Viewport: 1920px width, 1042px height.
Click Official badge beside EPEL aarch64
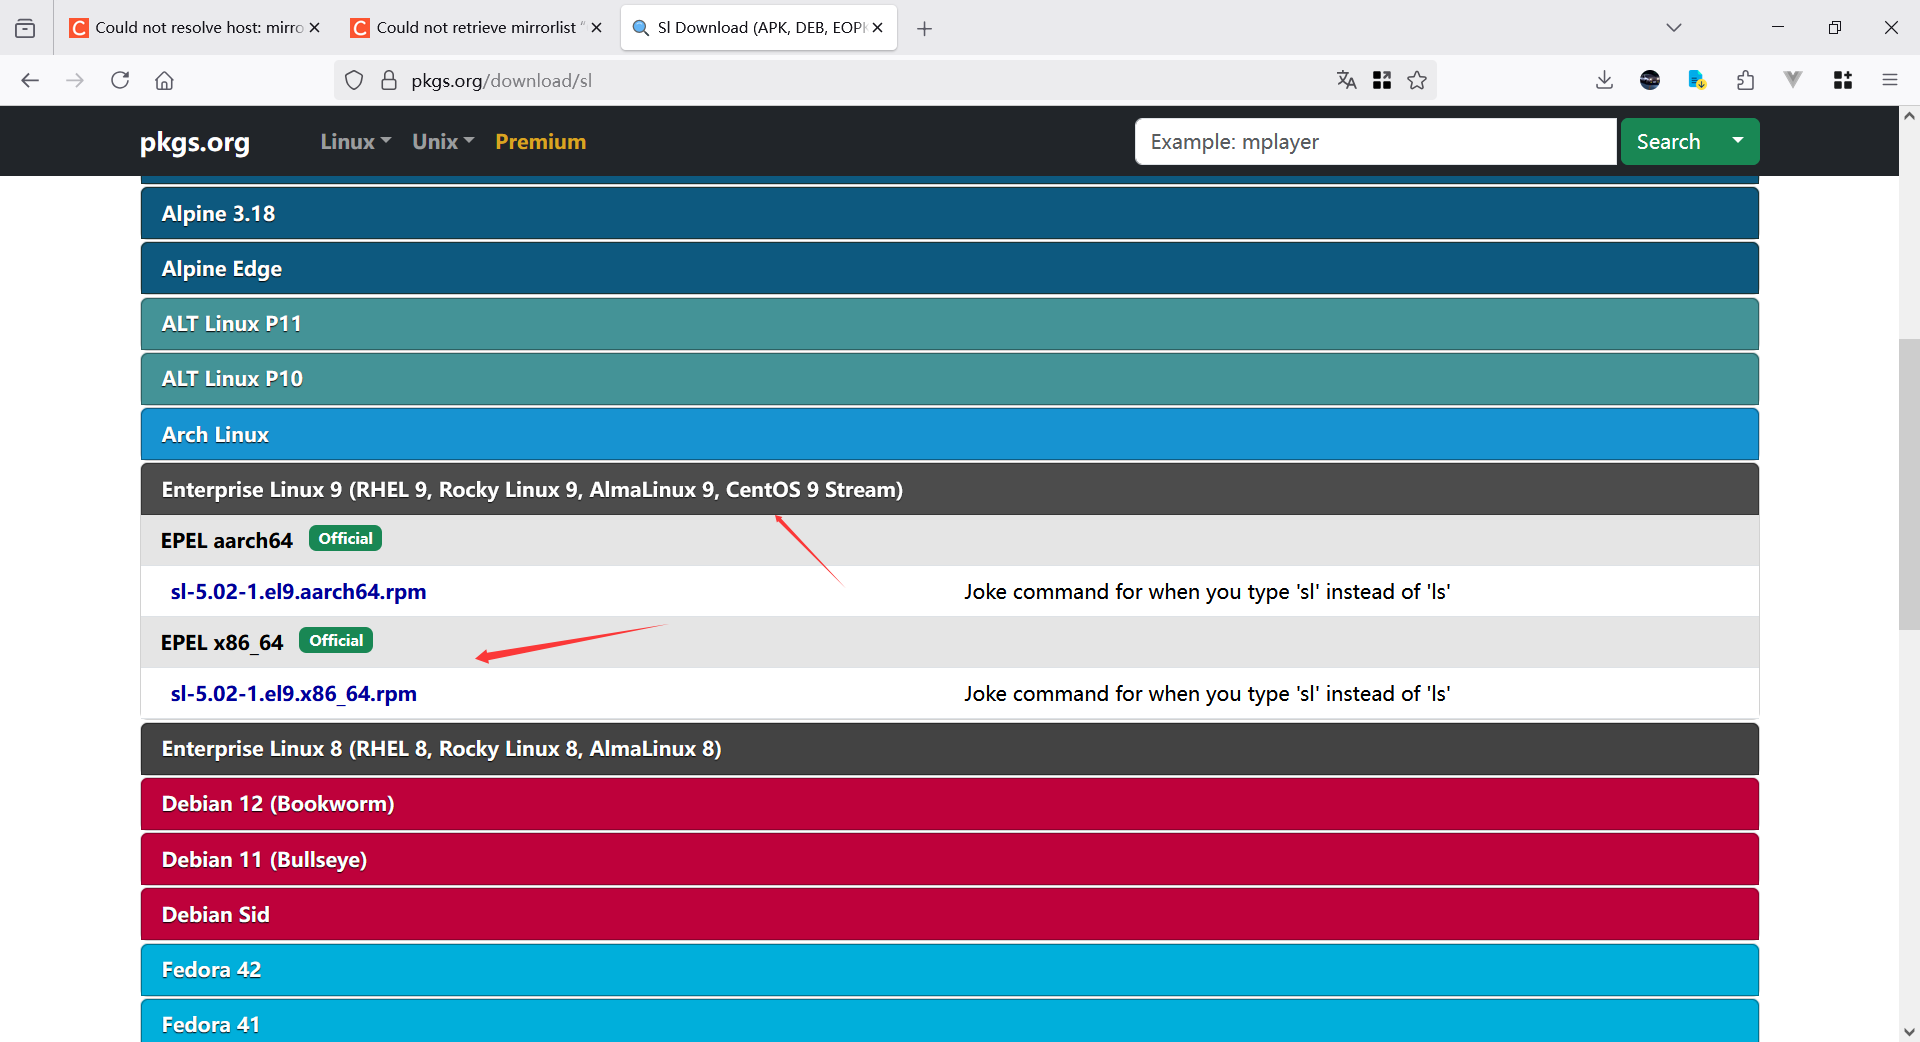coord(345,538)
